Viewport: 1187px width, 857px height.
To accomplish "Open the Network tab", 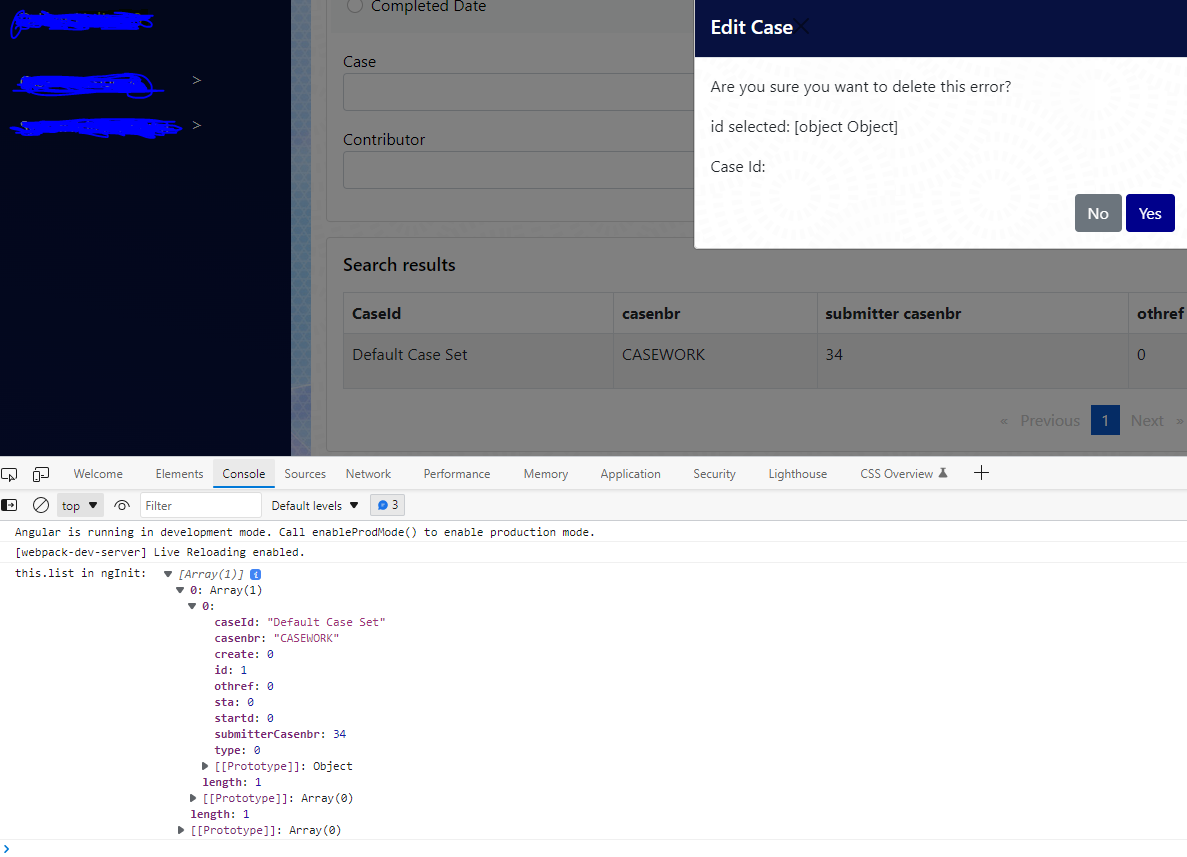I will tap(369, 474).
